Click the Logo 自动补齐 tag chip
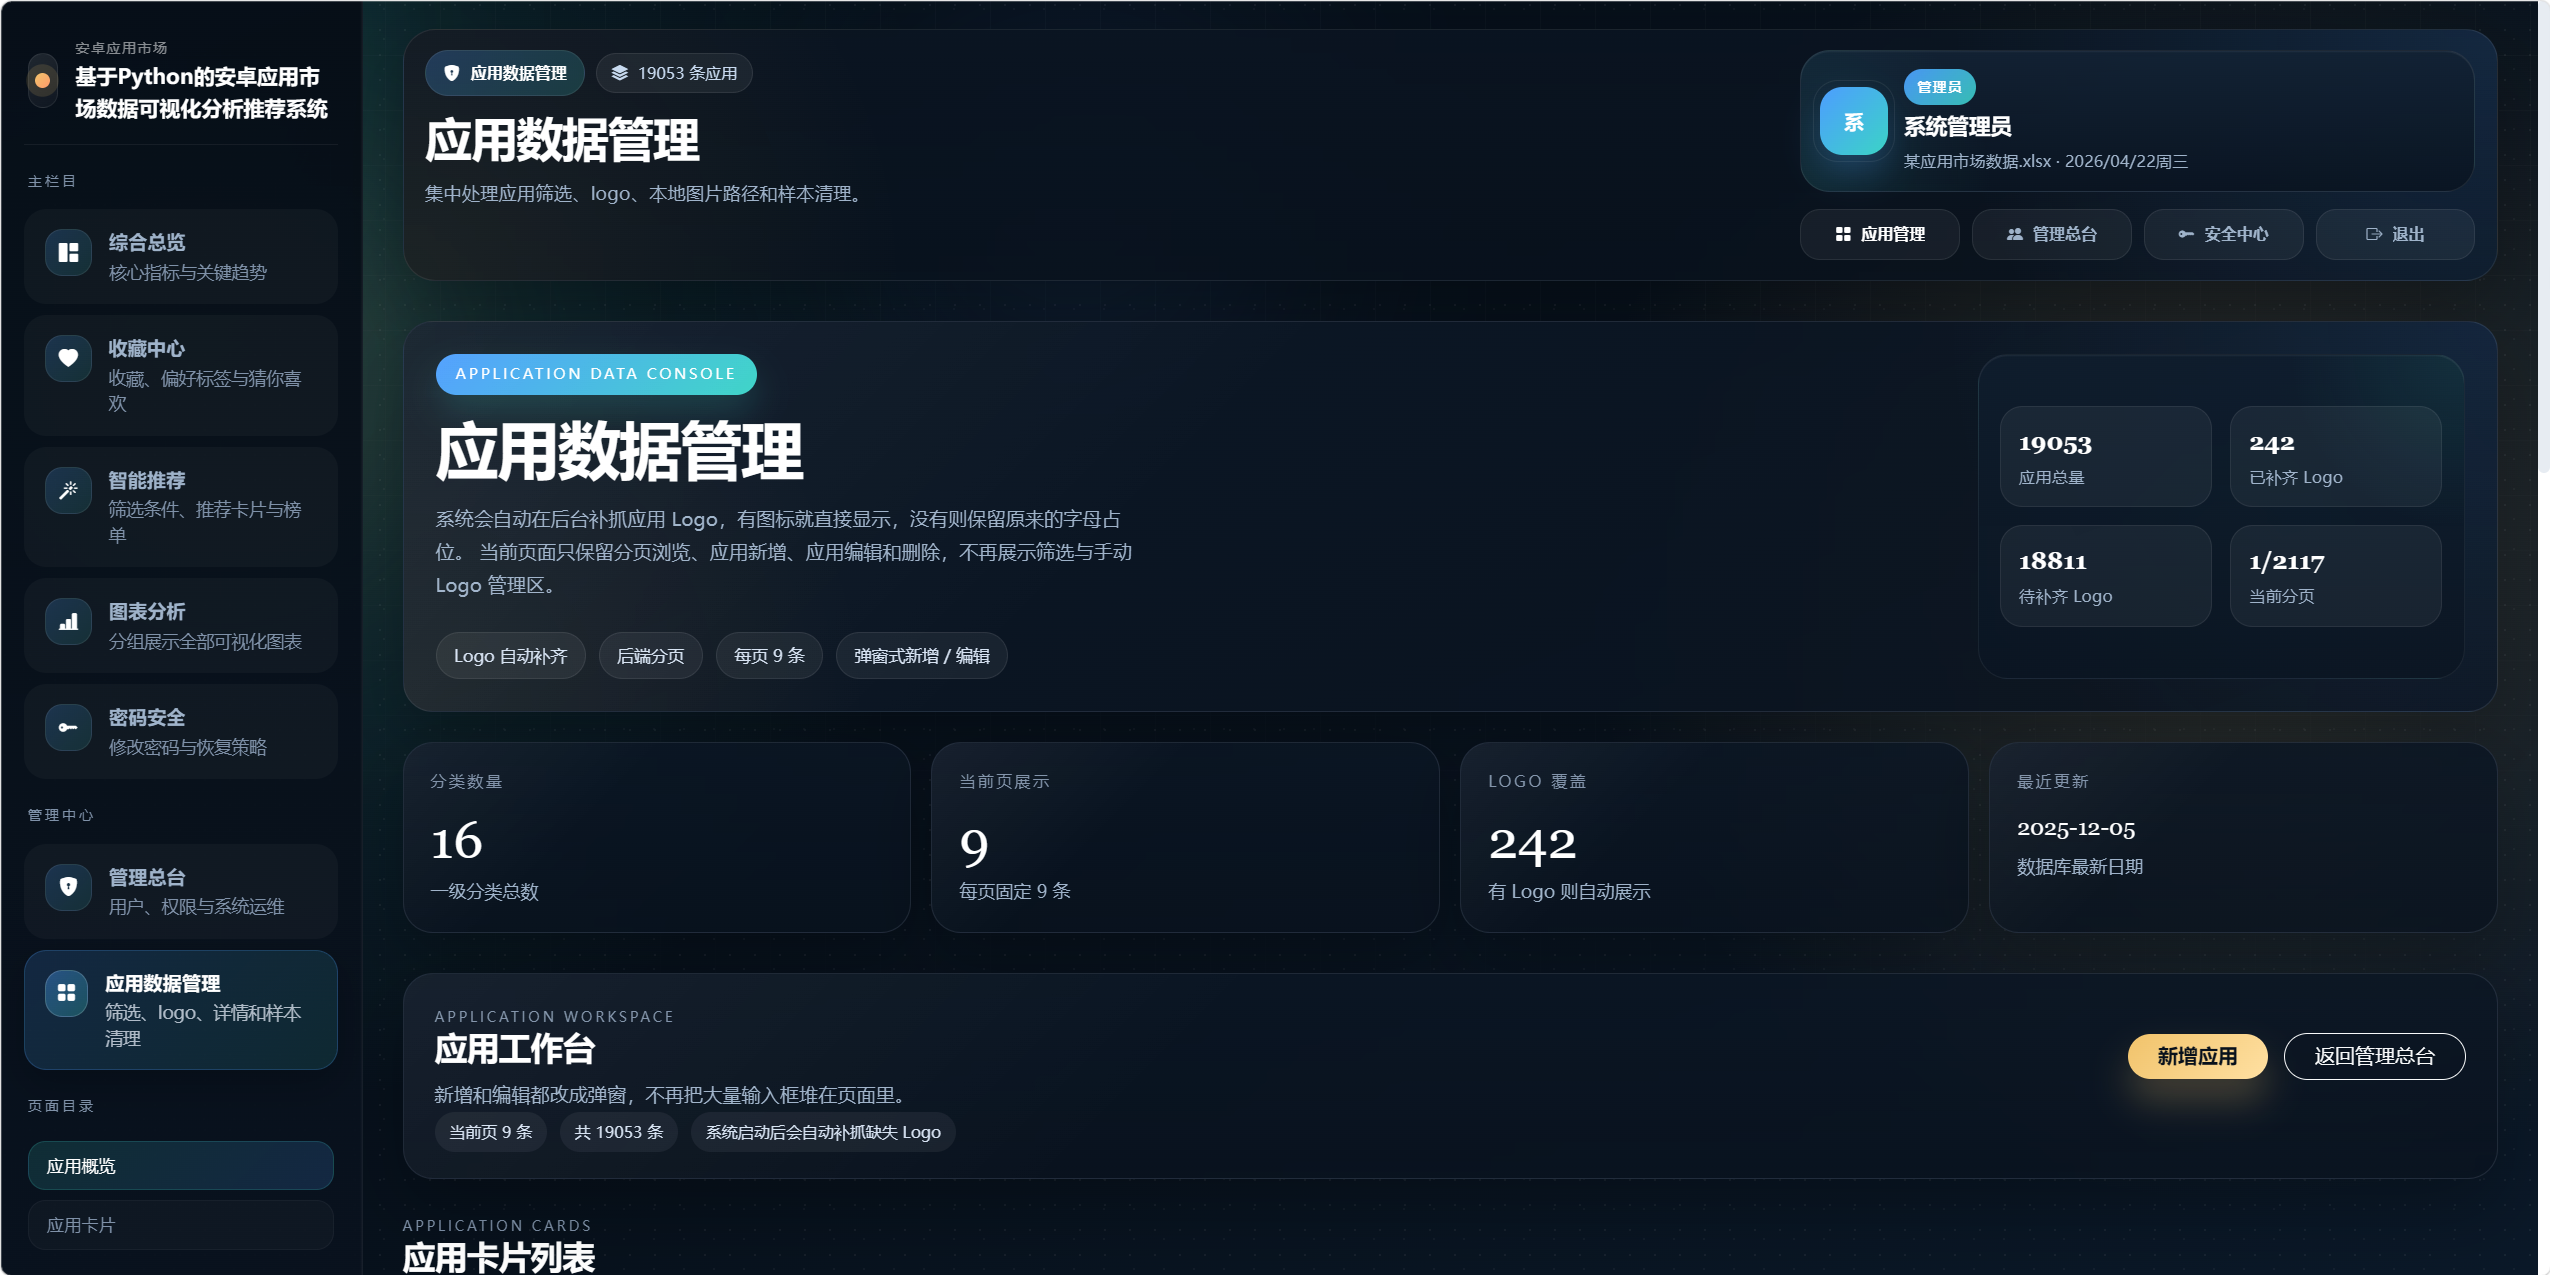 [510, 656]
